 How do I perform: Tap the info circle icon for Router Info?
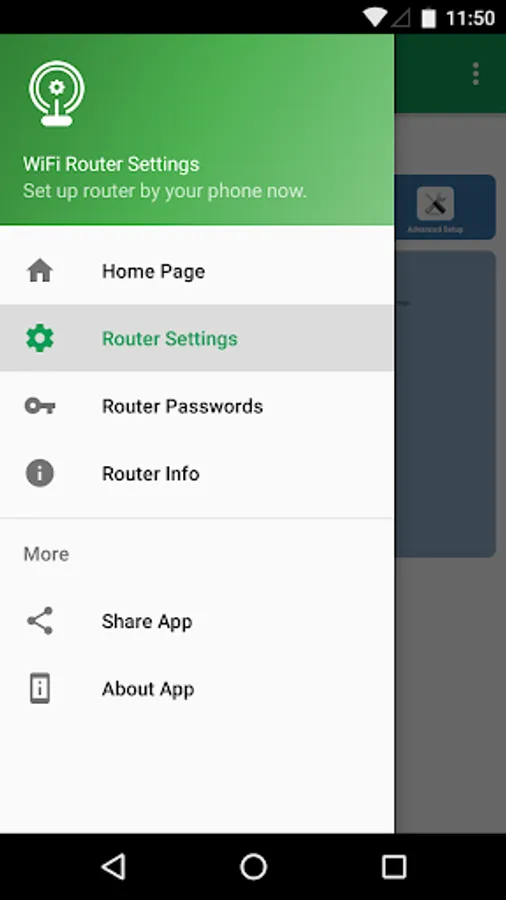point(40,474)
